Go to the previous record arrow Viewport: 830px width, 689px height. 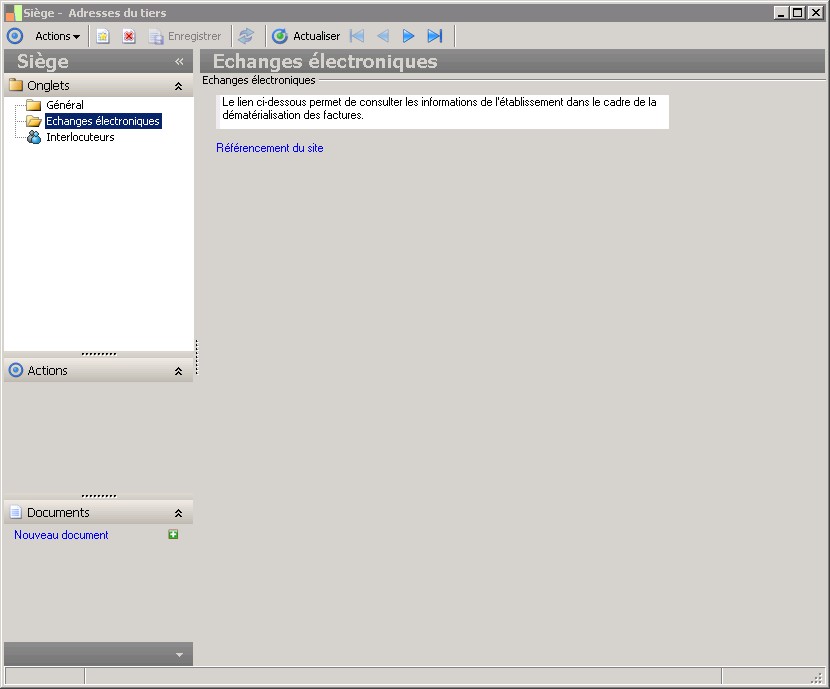[x=383, y=36]
